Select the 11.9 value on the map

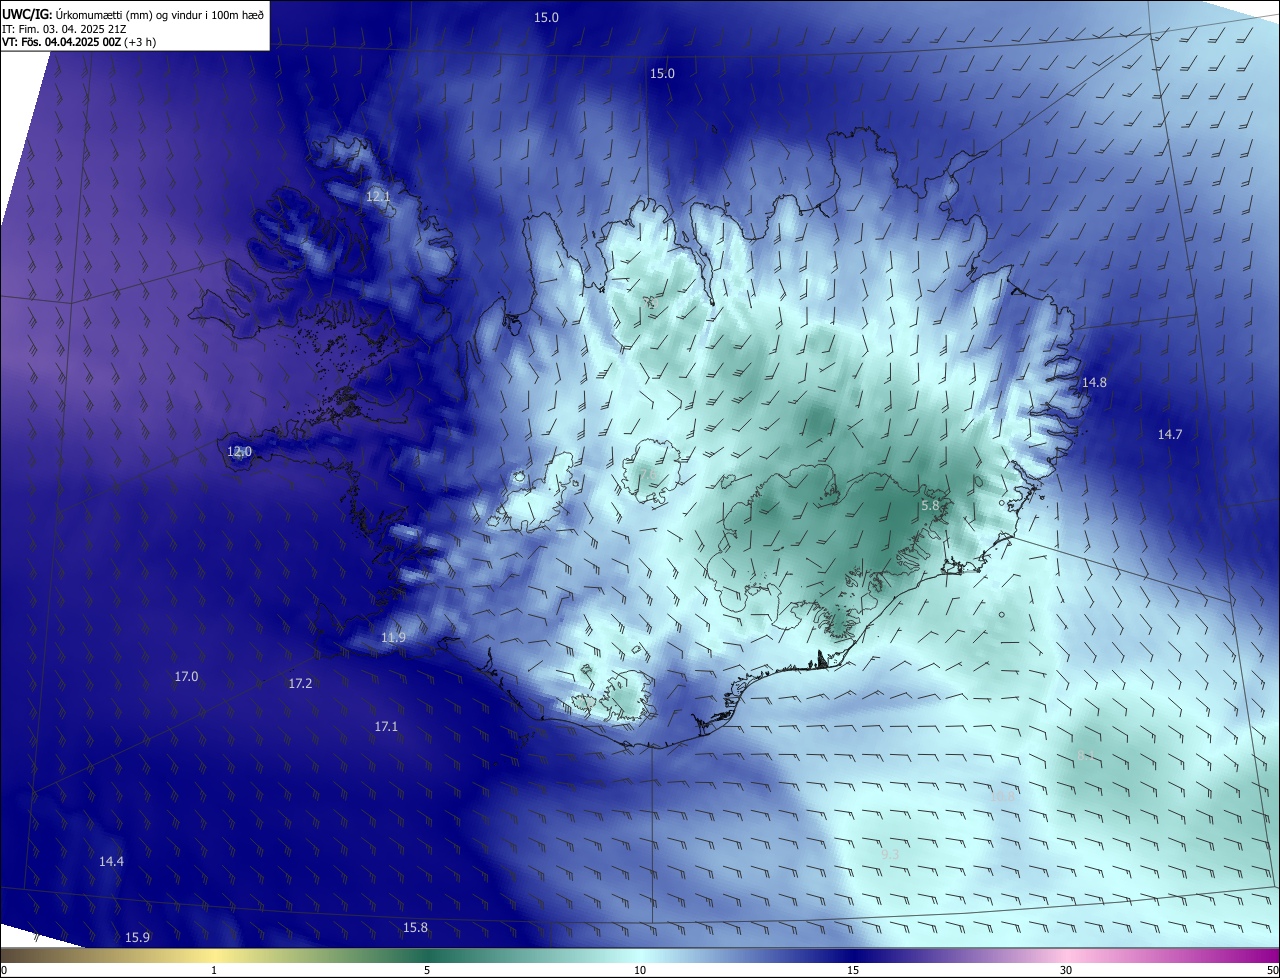pos(394,638)
